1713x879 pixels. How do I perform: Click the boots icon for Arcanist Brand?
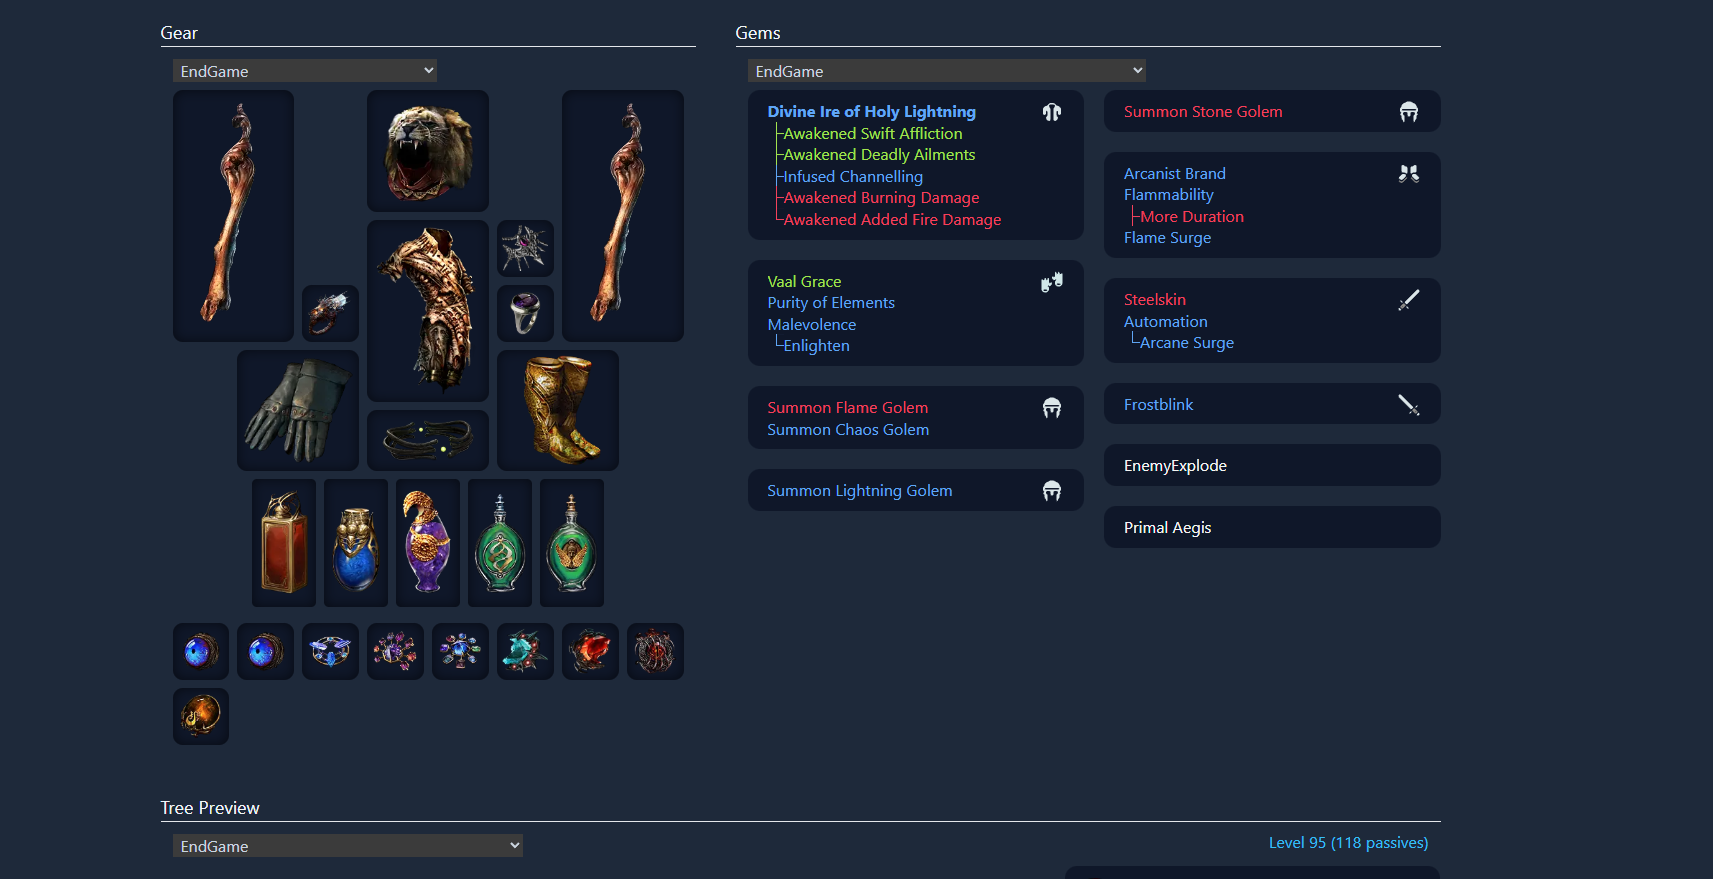pos(1409,174)
